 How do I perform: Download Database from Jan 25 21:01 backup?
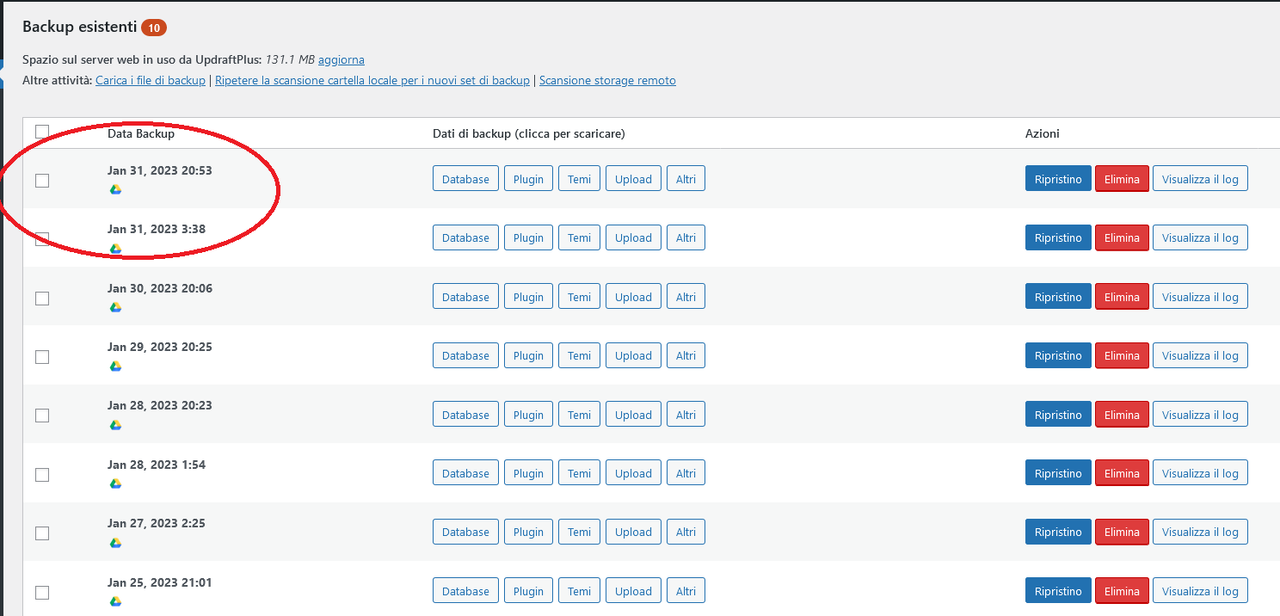tap(466, 591)
